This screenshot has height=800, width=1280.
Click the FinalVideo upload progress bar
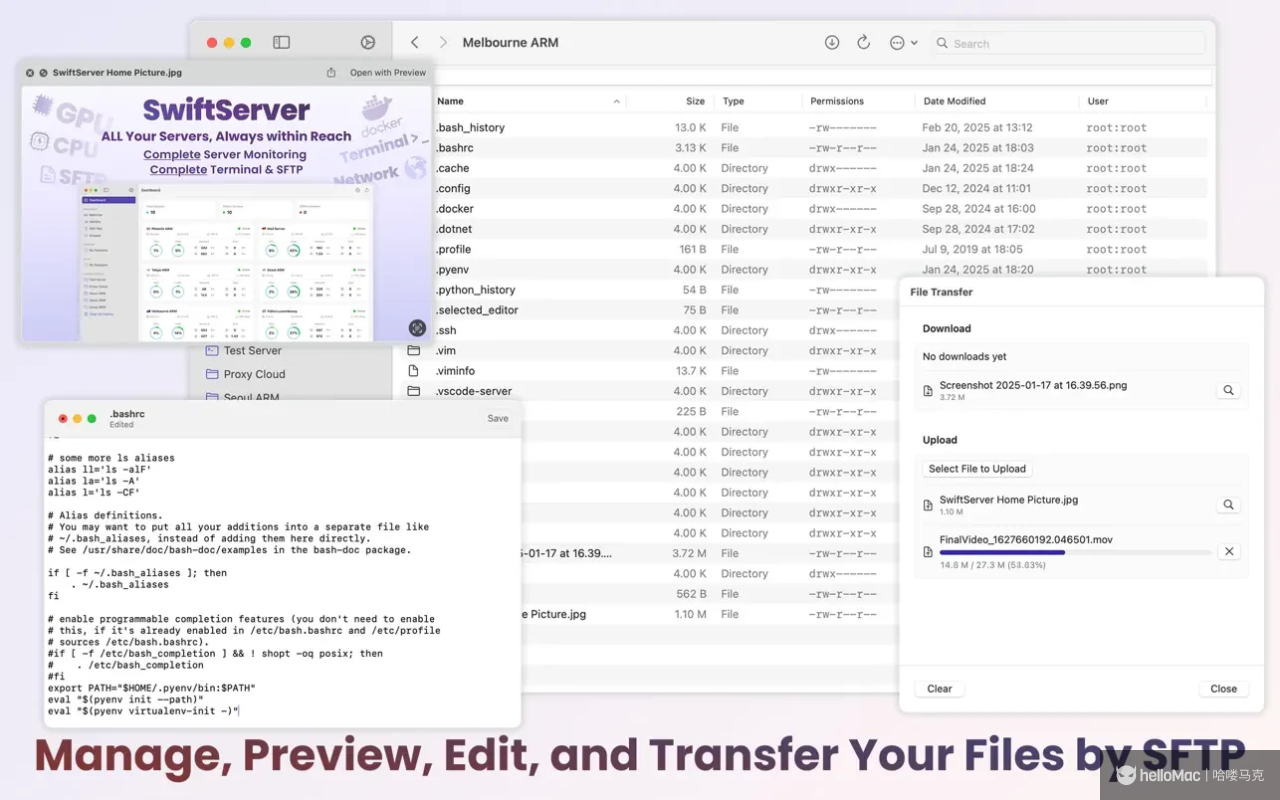1074,552
